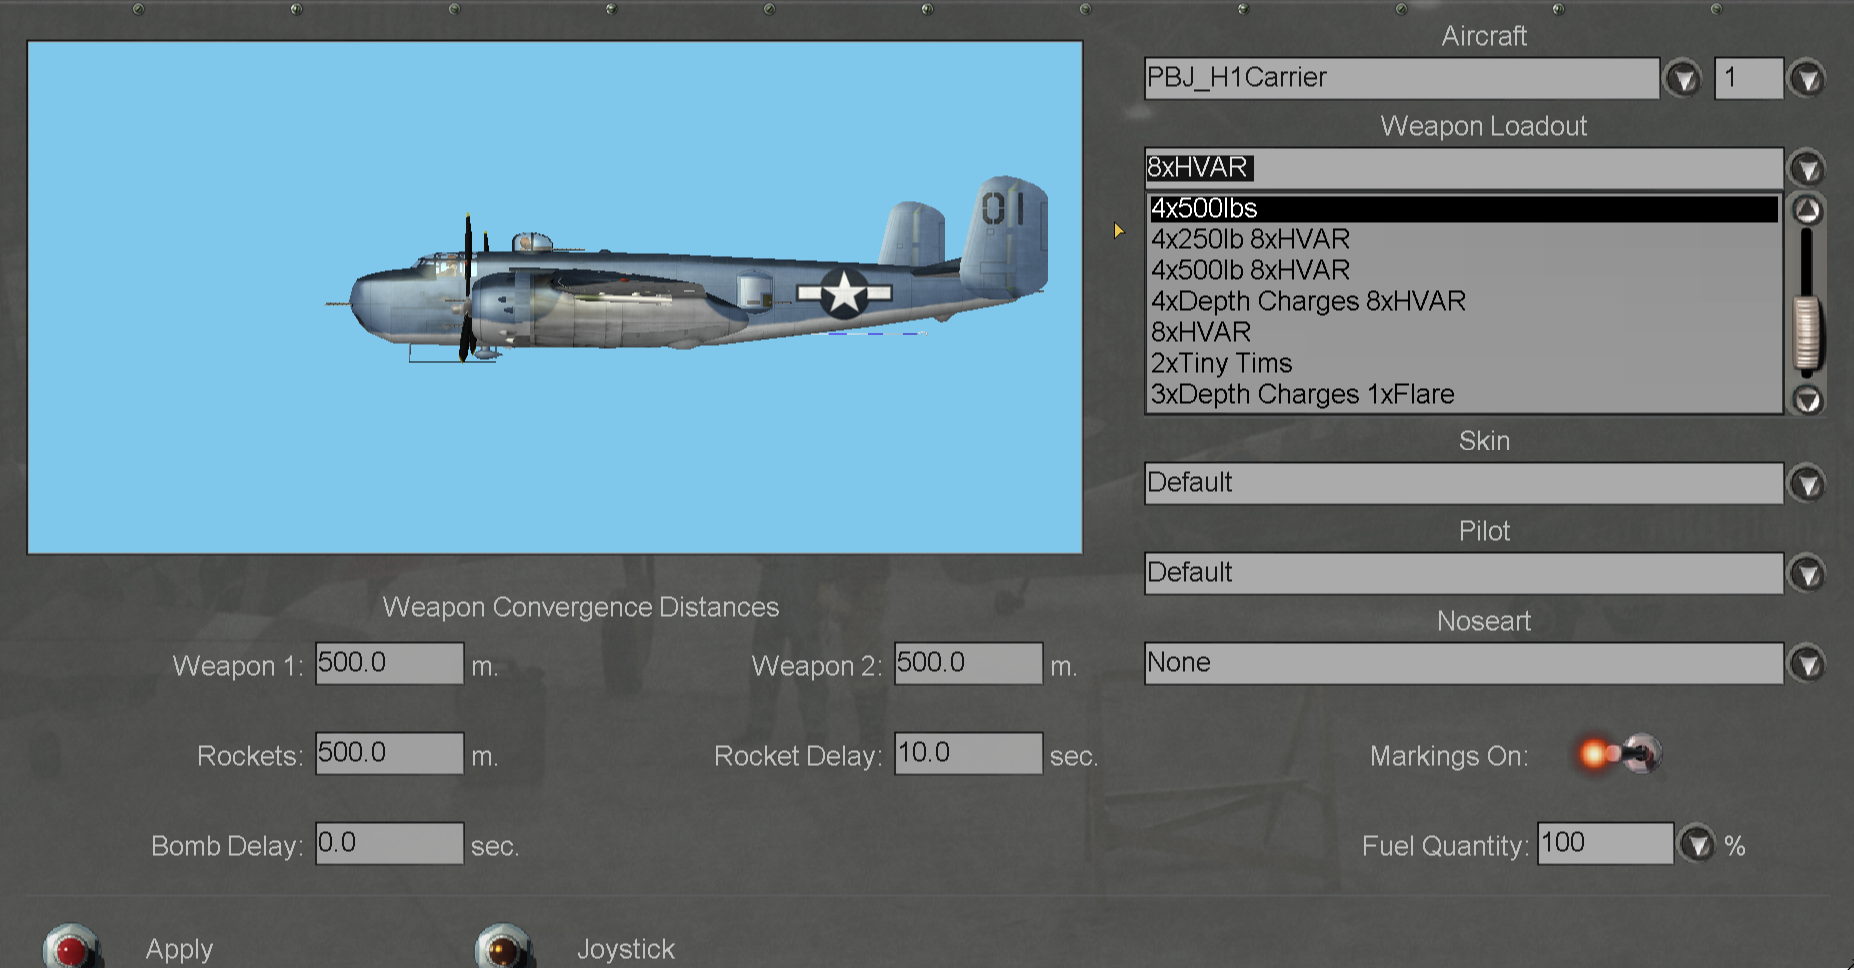The image size is (1854, 970).
Task: Open the aircraft number dropdown arrow
Action: (x=1807, y=78)
